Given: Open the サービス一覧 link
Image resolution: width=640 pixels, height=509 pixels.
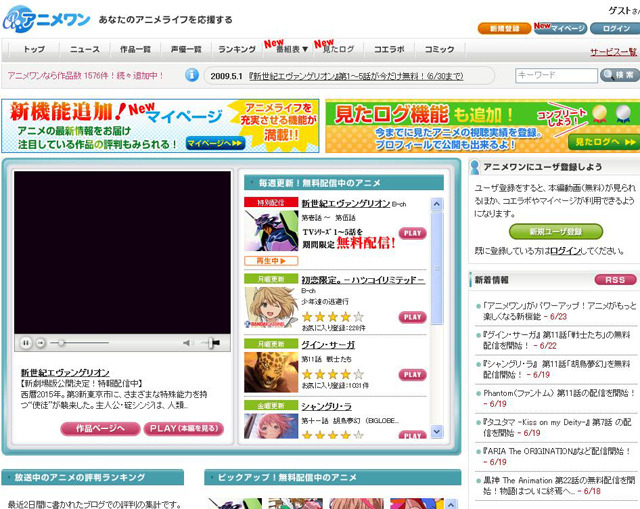Looking at the screenshot, I should click(x=613, y=52).
